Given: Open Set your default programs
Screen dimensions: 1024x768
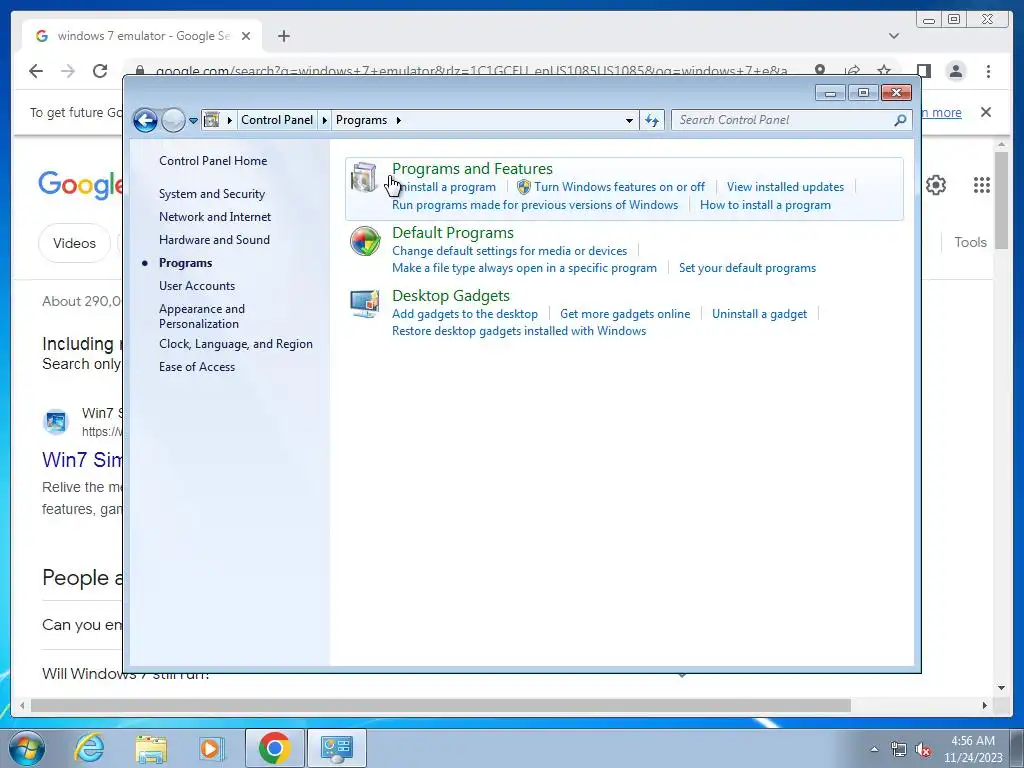Looking at the screenshot, I should pos(747,268).
